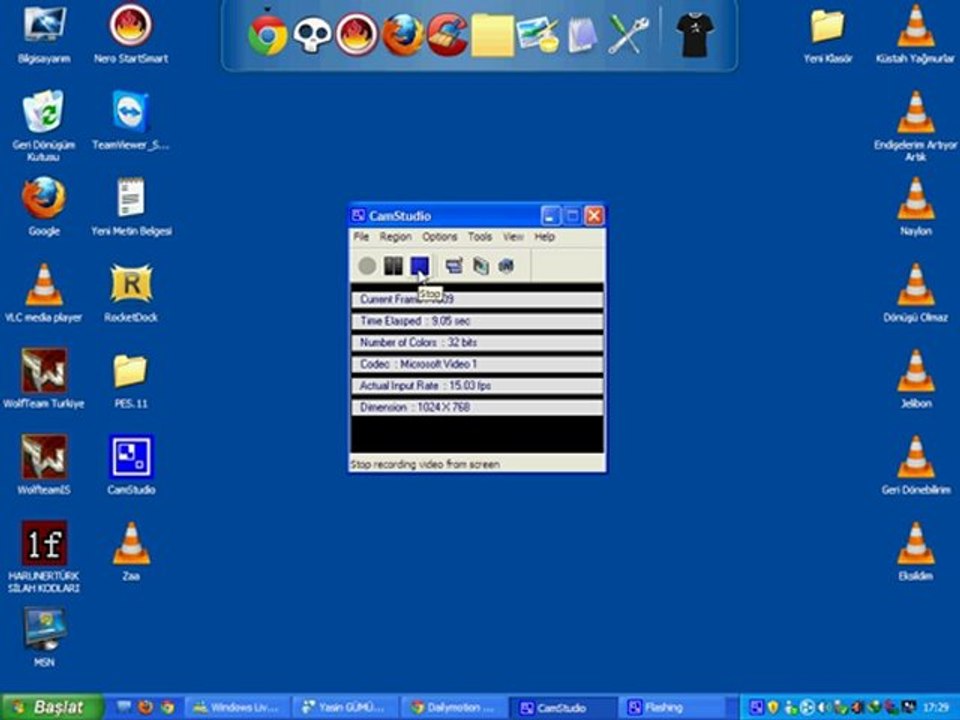Open the Tools menu in CamStudio

[x=480, y=237]
